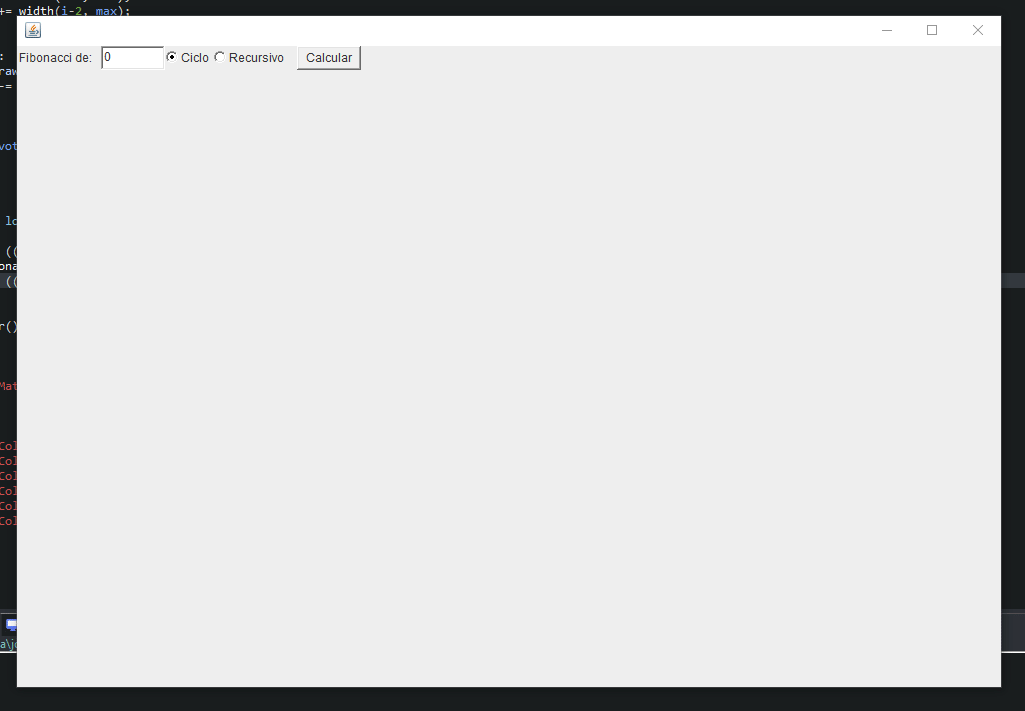Image resolution: width=1025 pixels, height=711 pixels.
Task: Click the highlighted editor line at right edge
Action: point(1013,280)
